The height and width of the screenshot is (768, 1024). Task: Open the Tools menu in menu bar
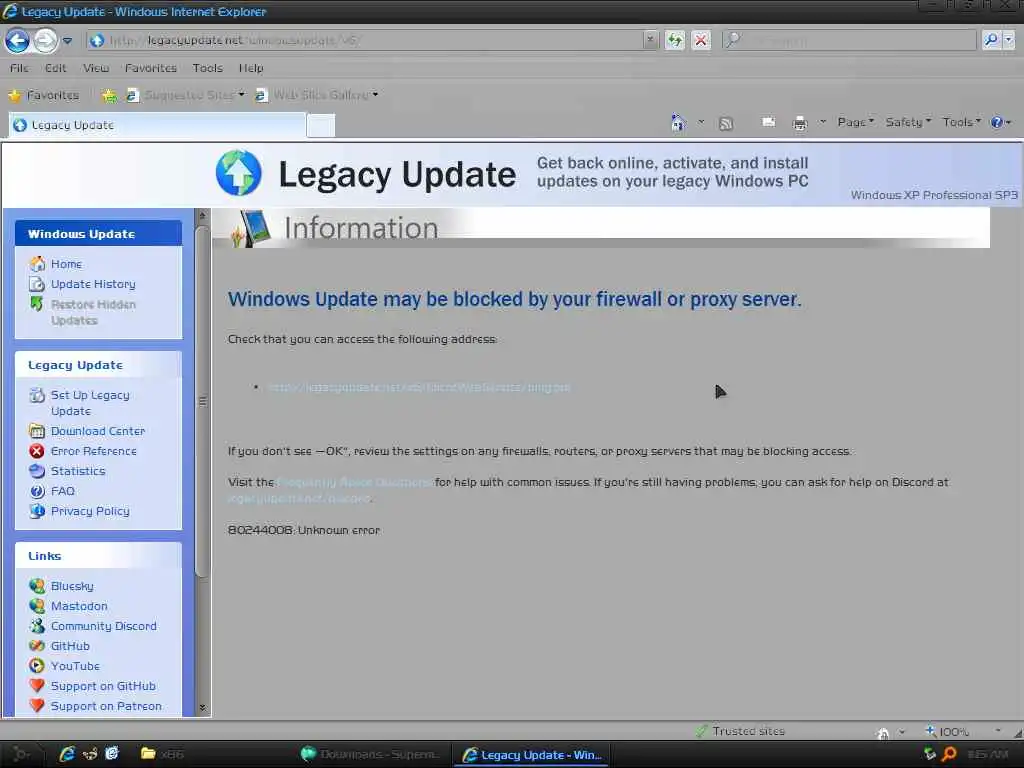pyautogui.click(x=208, y=68)
